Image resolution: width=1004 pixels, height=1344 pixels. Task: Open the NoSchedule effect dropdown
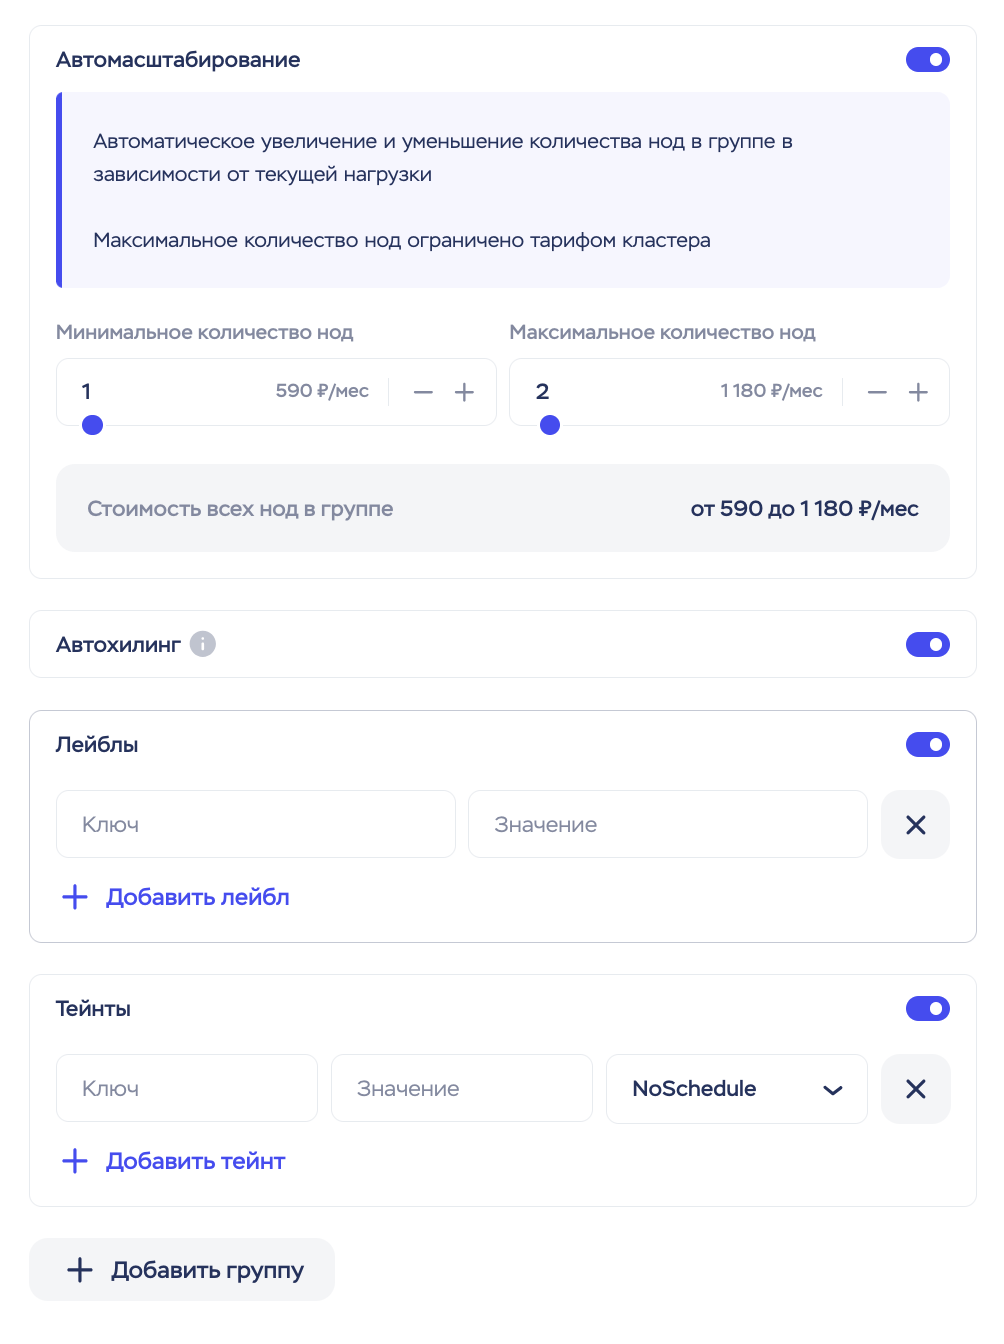(737, 1089)
